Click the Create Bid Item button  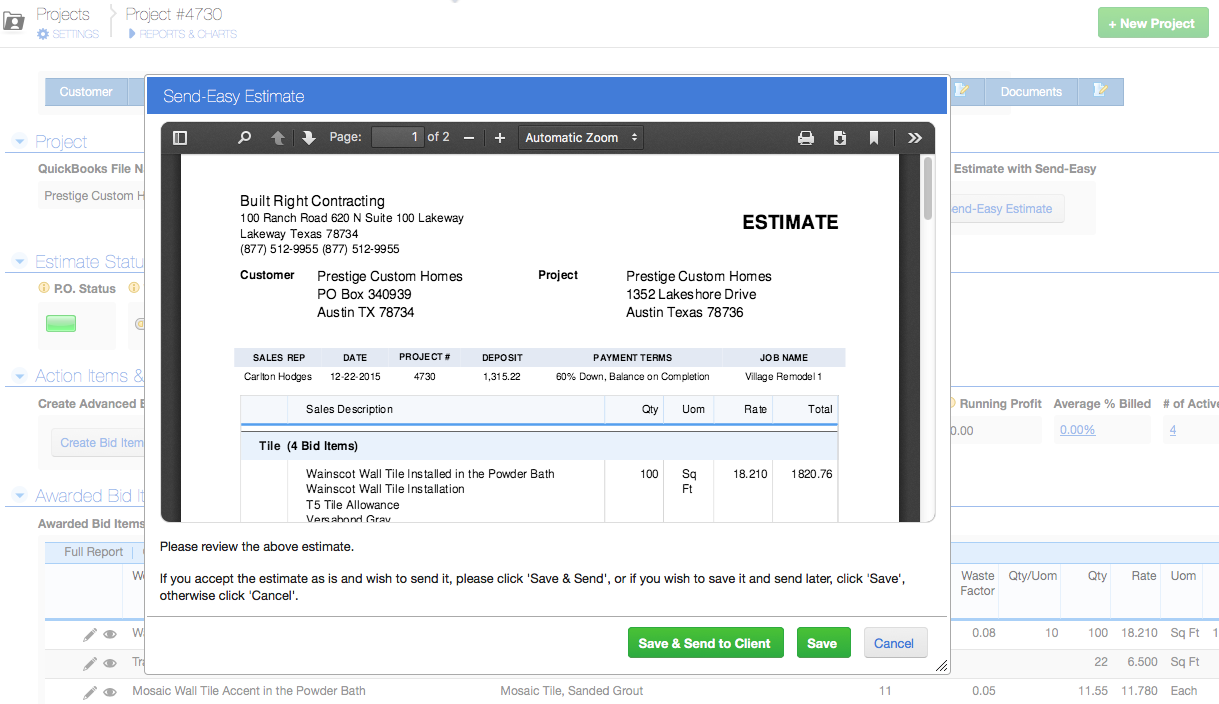(x=98, y=443)
